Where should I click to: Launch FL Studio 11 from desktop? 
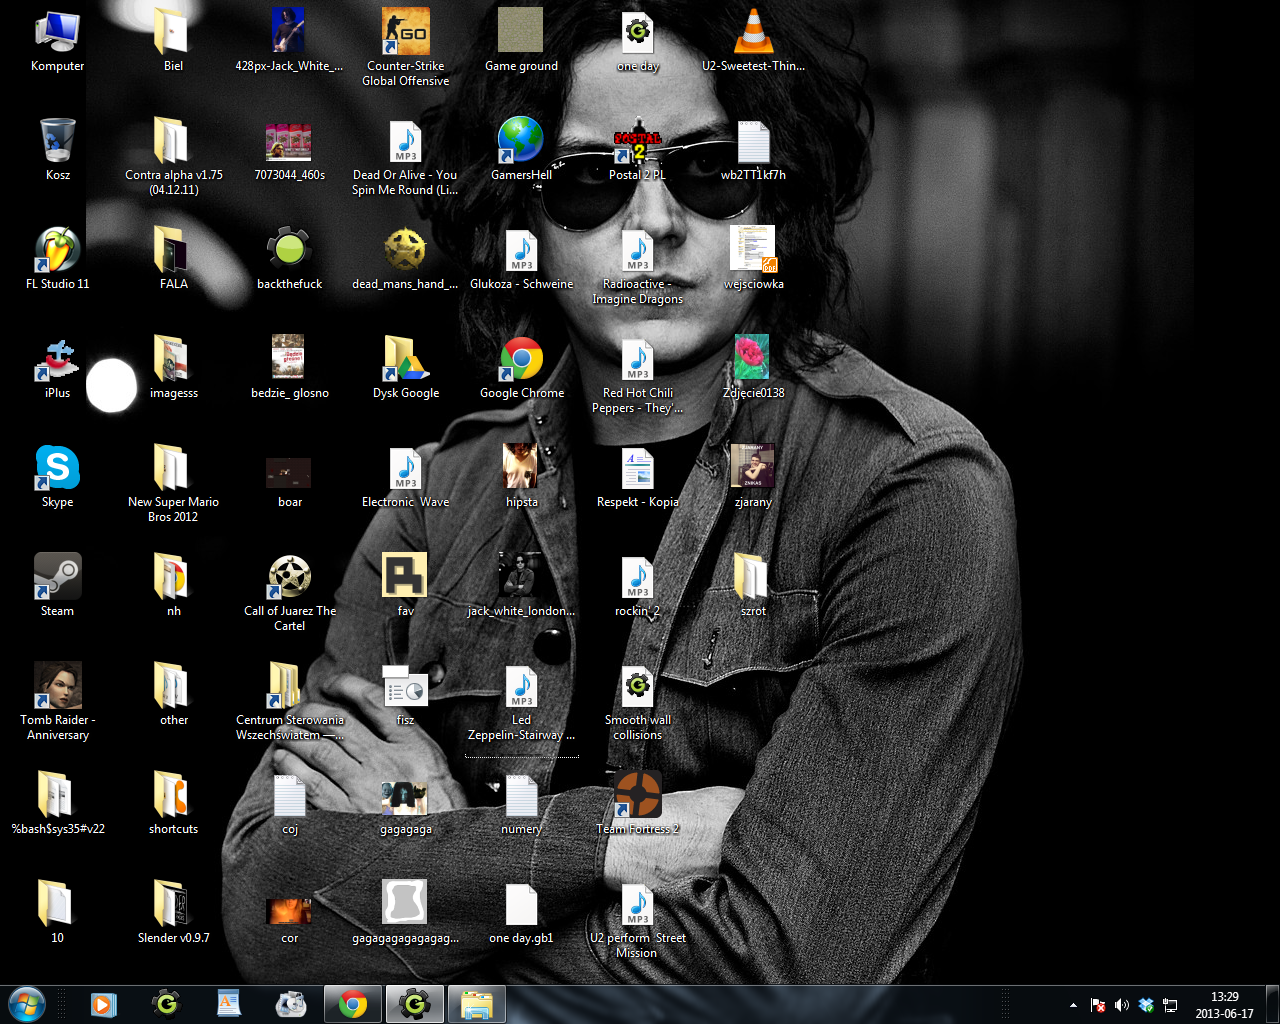click(57, 250)
